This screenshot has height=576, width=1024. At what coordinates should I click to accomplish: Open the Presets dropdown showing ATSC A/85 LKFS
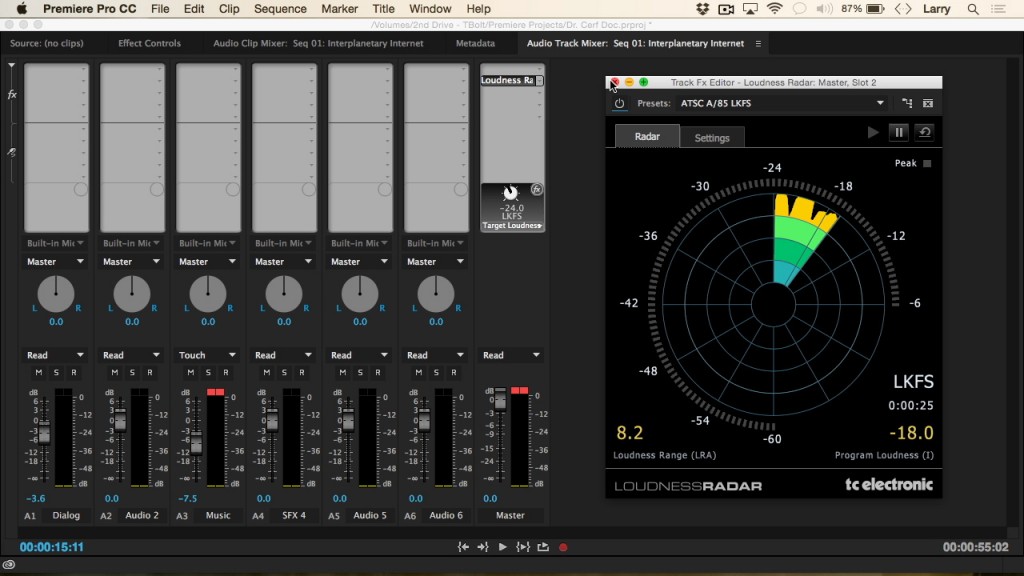coord(782,103)
